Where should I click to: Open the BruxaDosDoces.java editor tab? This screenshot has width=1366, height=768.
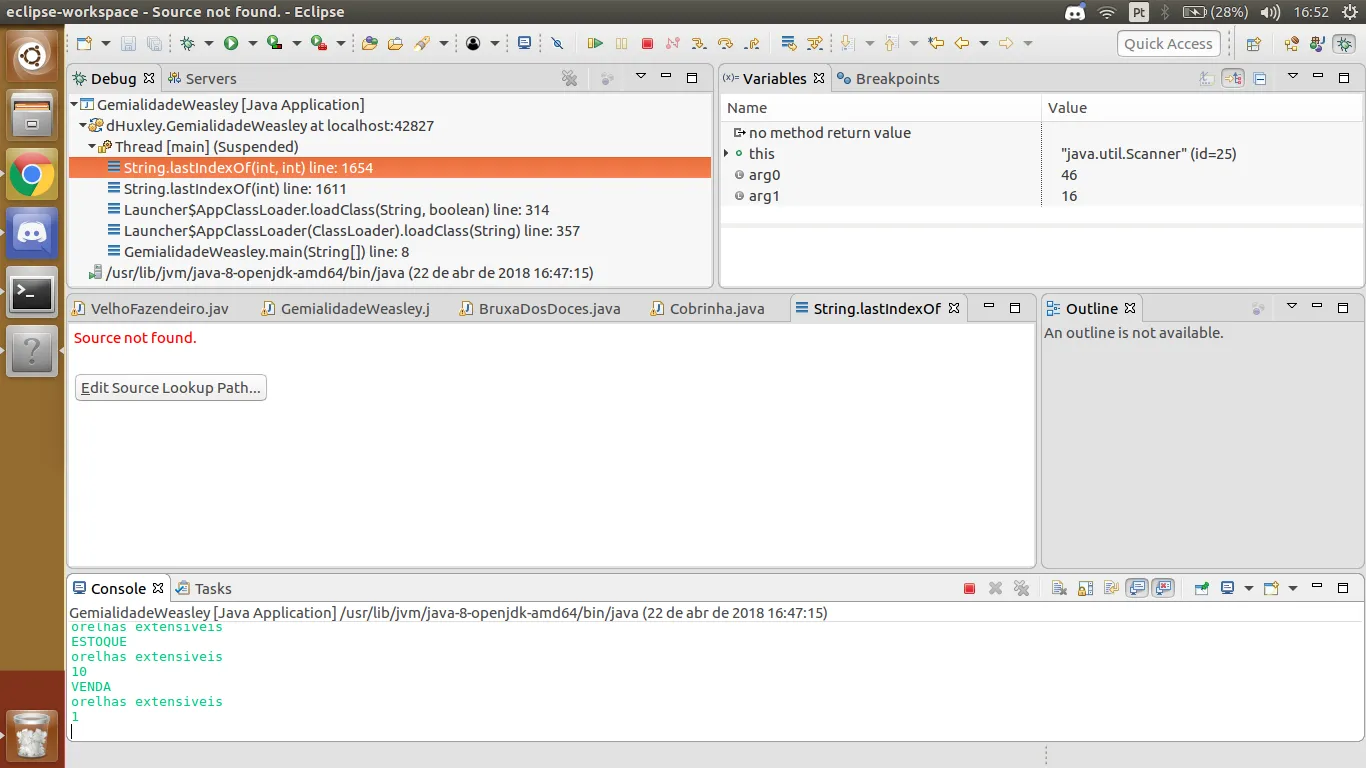click(x=540, y=308)
